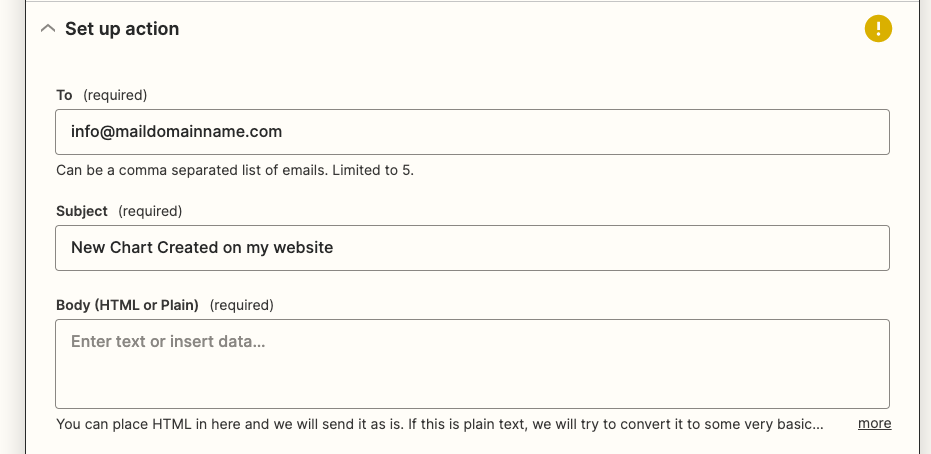Click the 'Enter text or insert data…' placeholder
The image size is (931, 454).
coord(168,341)
